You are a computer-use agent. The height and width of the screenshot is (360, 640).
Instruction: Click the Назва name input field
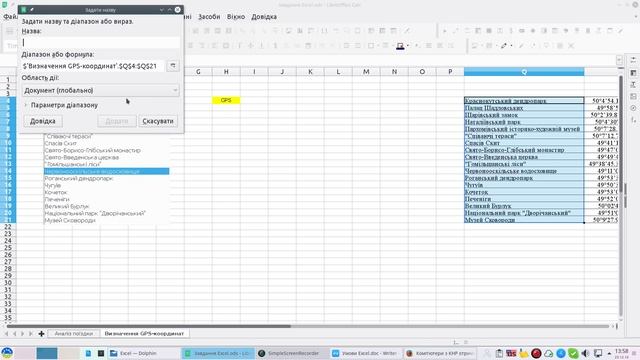(x=100, y=42)
